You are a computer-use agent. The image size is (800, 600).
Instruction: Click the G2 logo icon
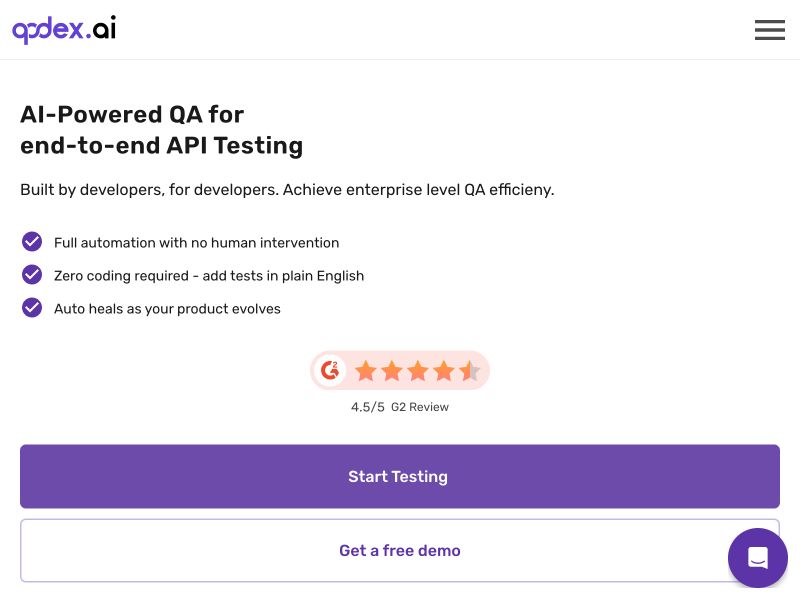pos(330,370)
